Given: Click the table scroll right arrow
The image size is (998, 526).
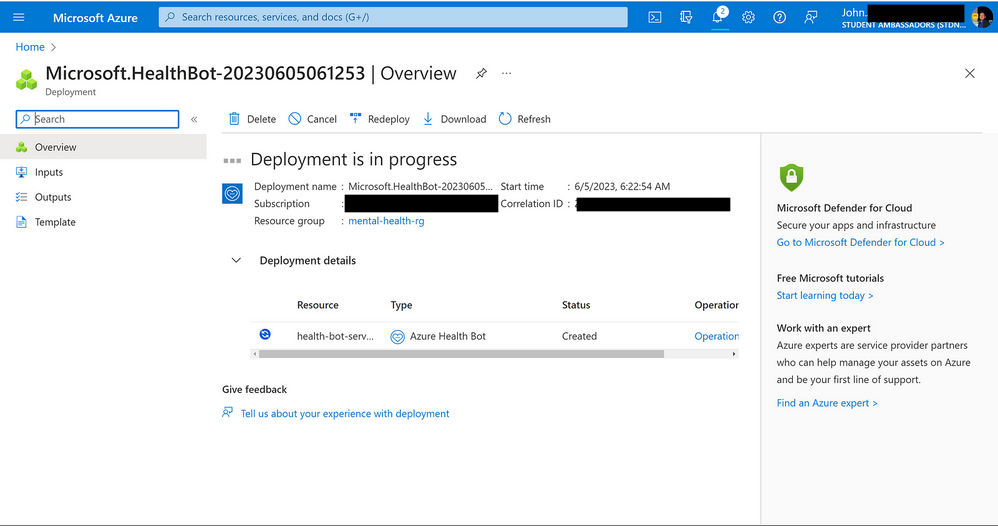Looking at the screenshot, I should click(734, 354).
